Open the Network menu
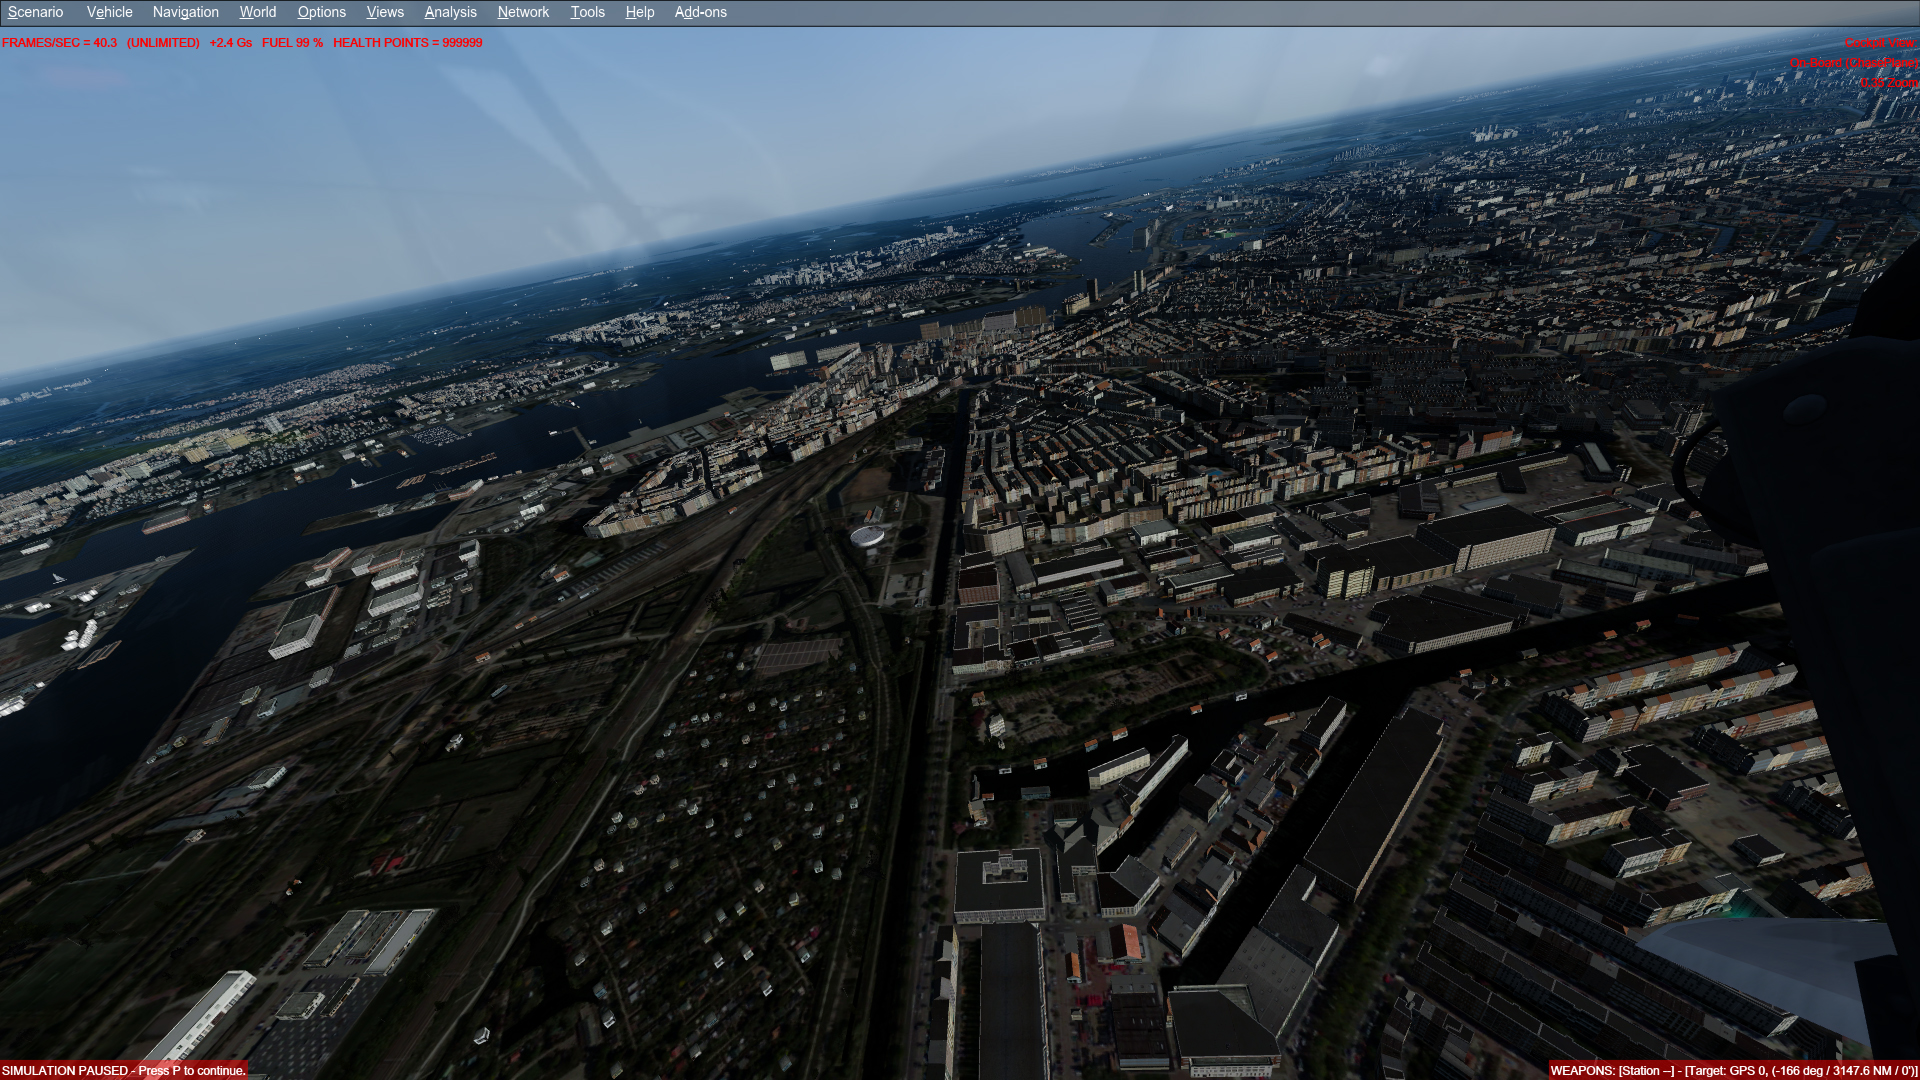This screenshot has height=1080, width=1920. tap(523, 12)
